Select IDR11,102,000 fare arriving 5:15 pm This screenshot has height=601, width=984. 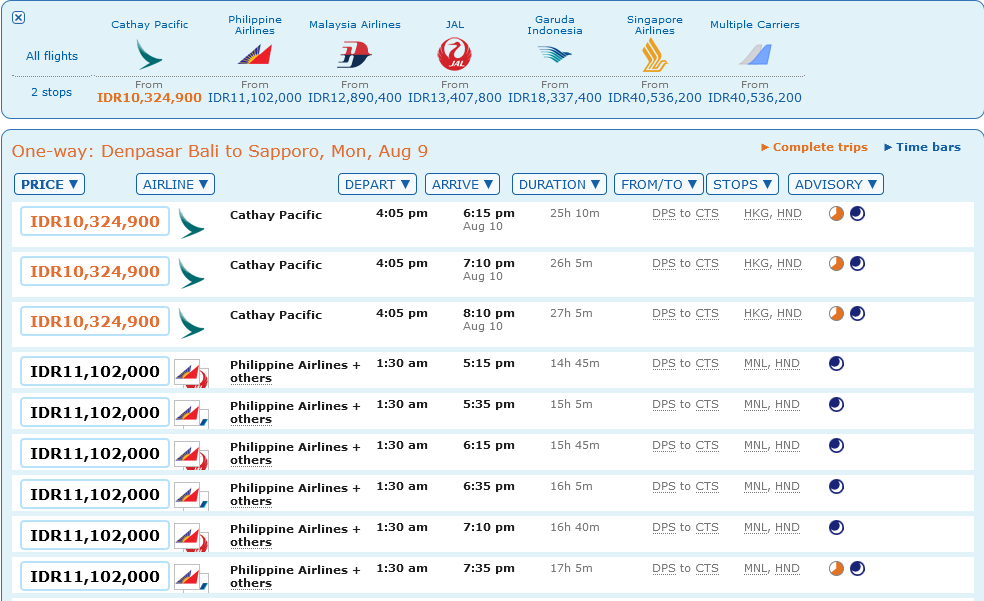[95, 371]
